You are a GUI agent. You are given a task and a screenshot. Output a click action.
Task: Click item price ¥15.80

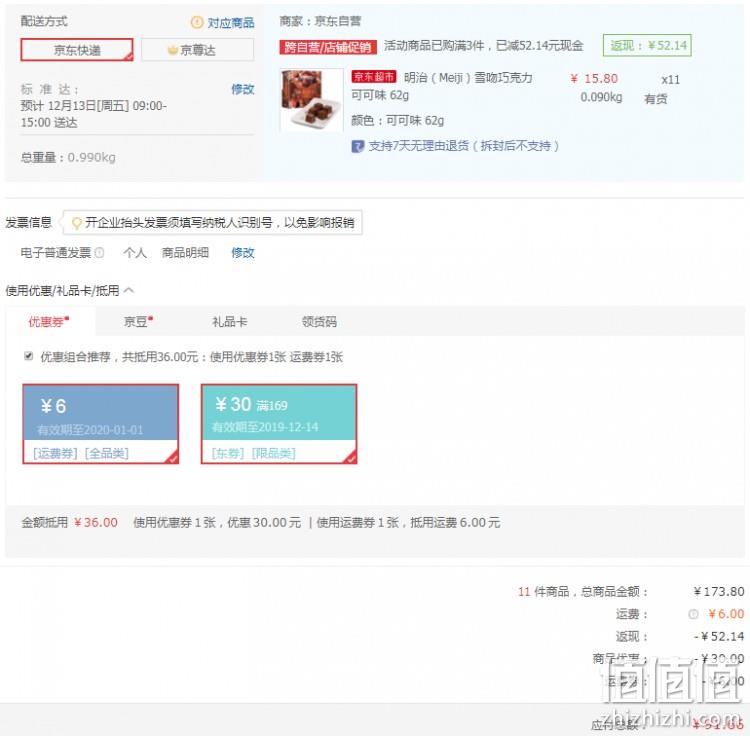click(x=594, y=78)
